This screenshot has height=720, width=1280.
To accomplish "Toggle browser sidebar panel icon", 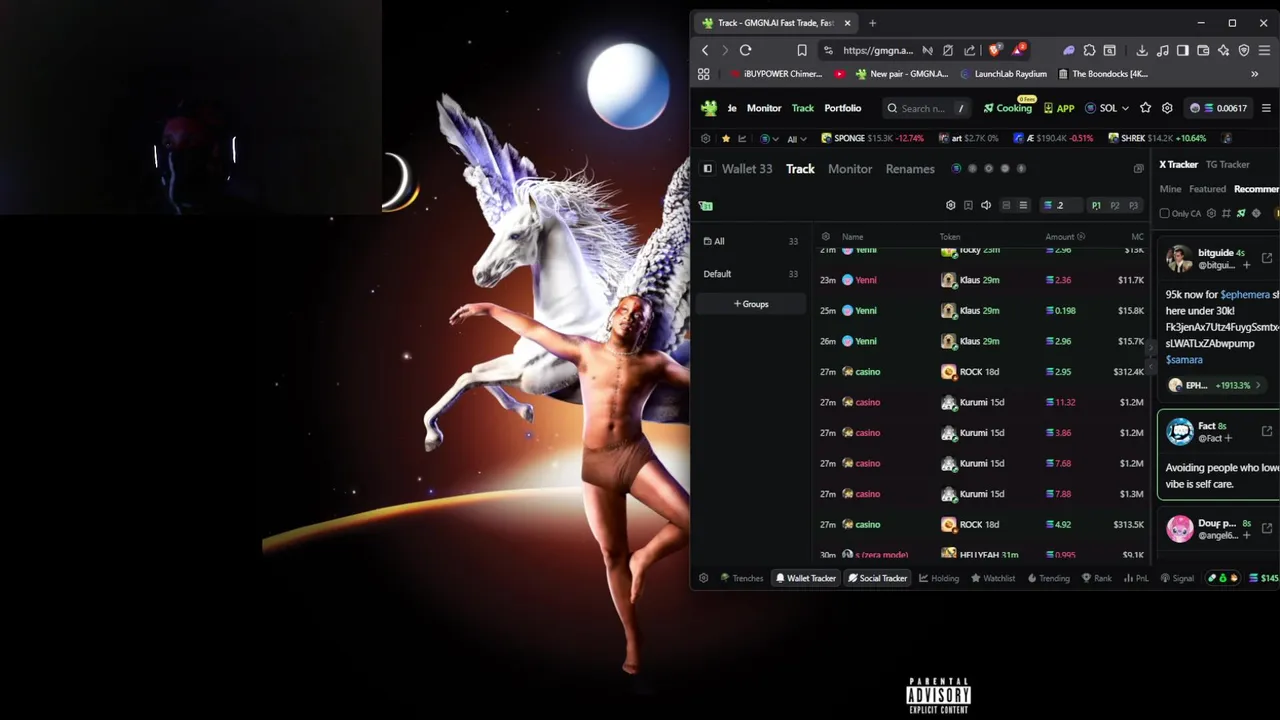I will tap(1183, 50).
